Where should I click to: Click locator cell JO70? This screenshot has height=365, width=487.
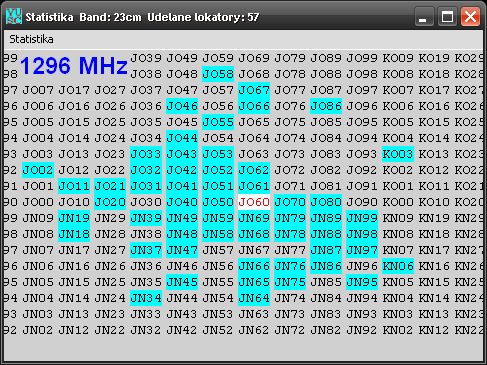pyautogui.click(x=290, y=202)
